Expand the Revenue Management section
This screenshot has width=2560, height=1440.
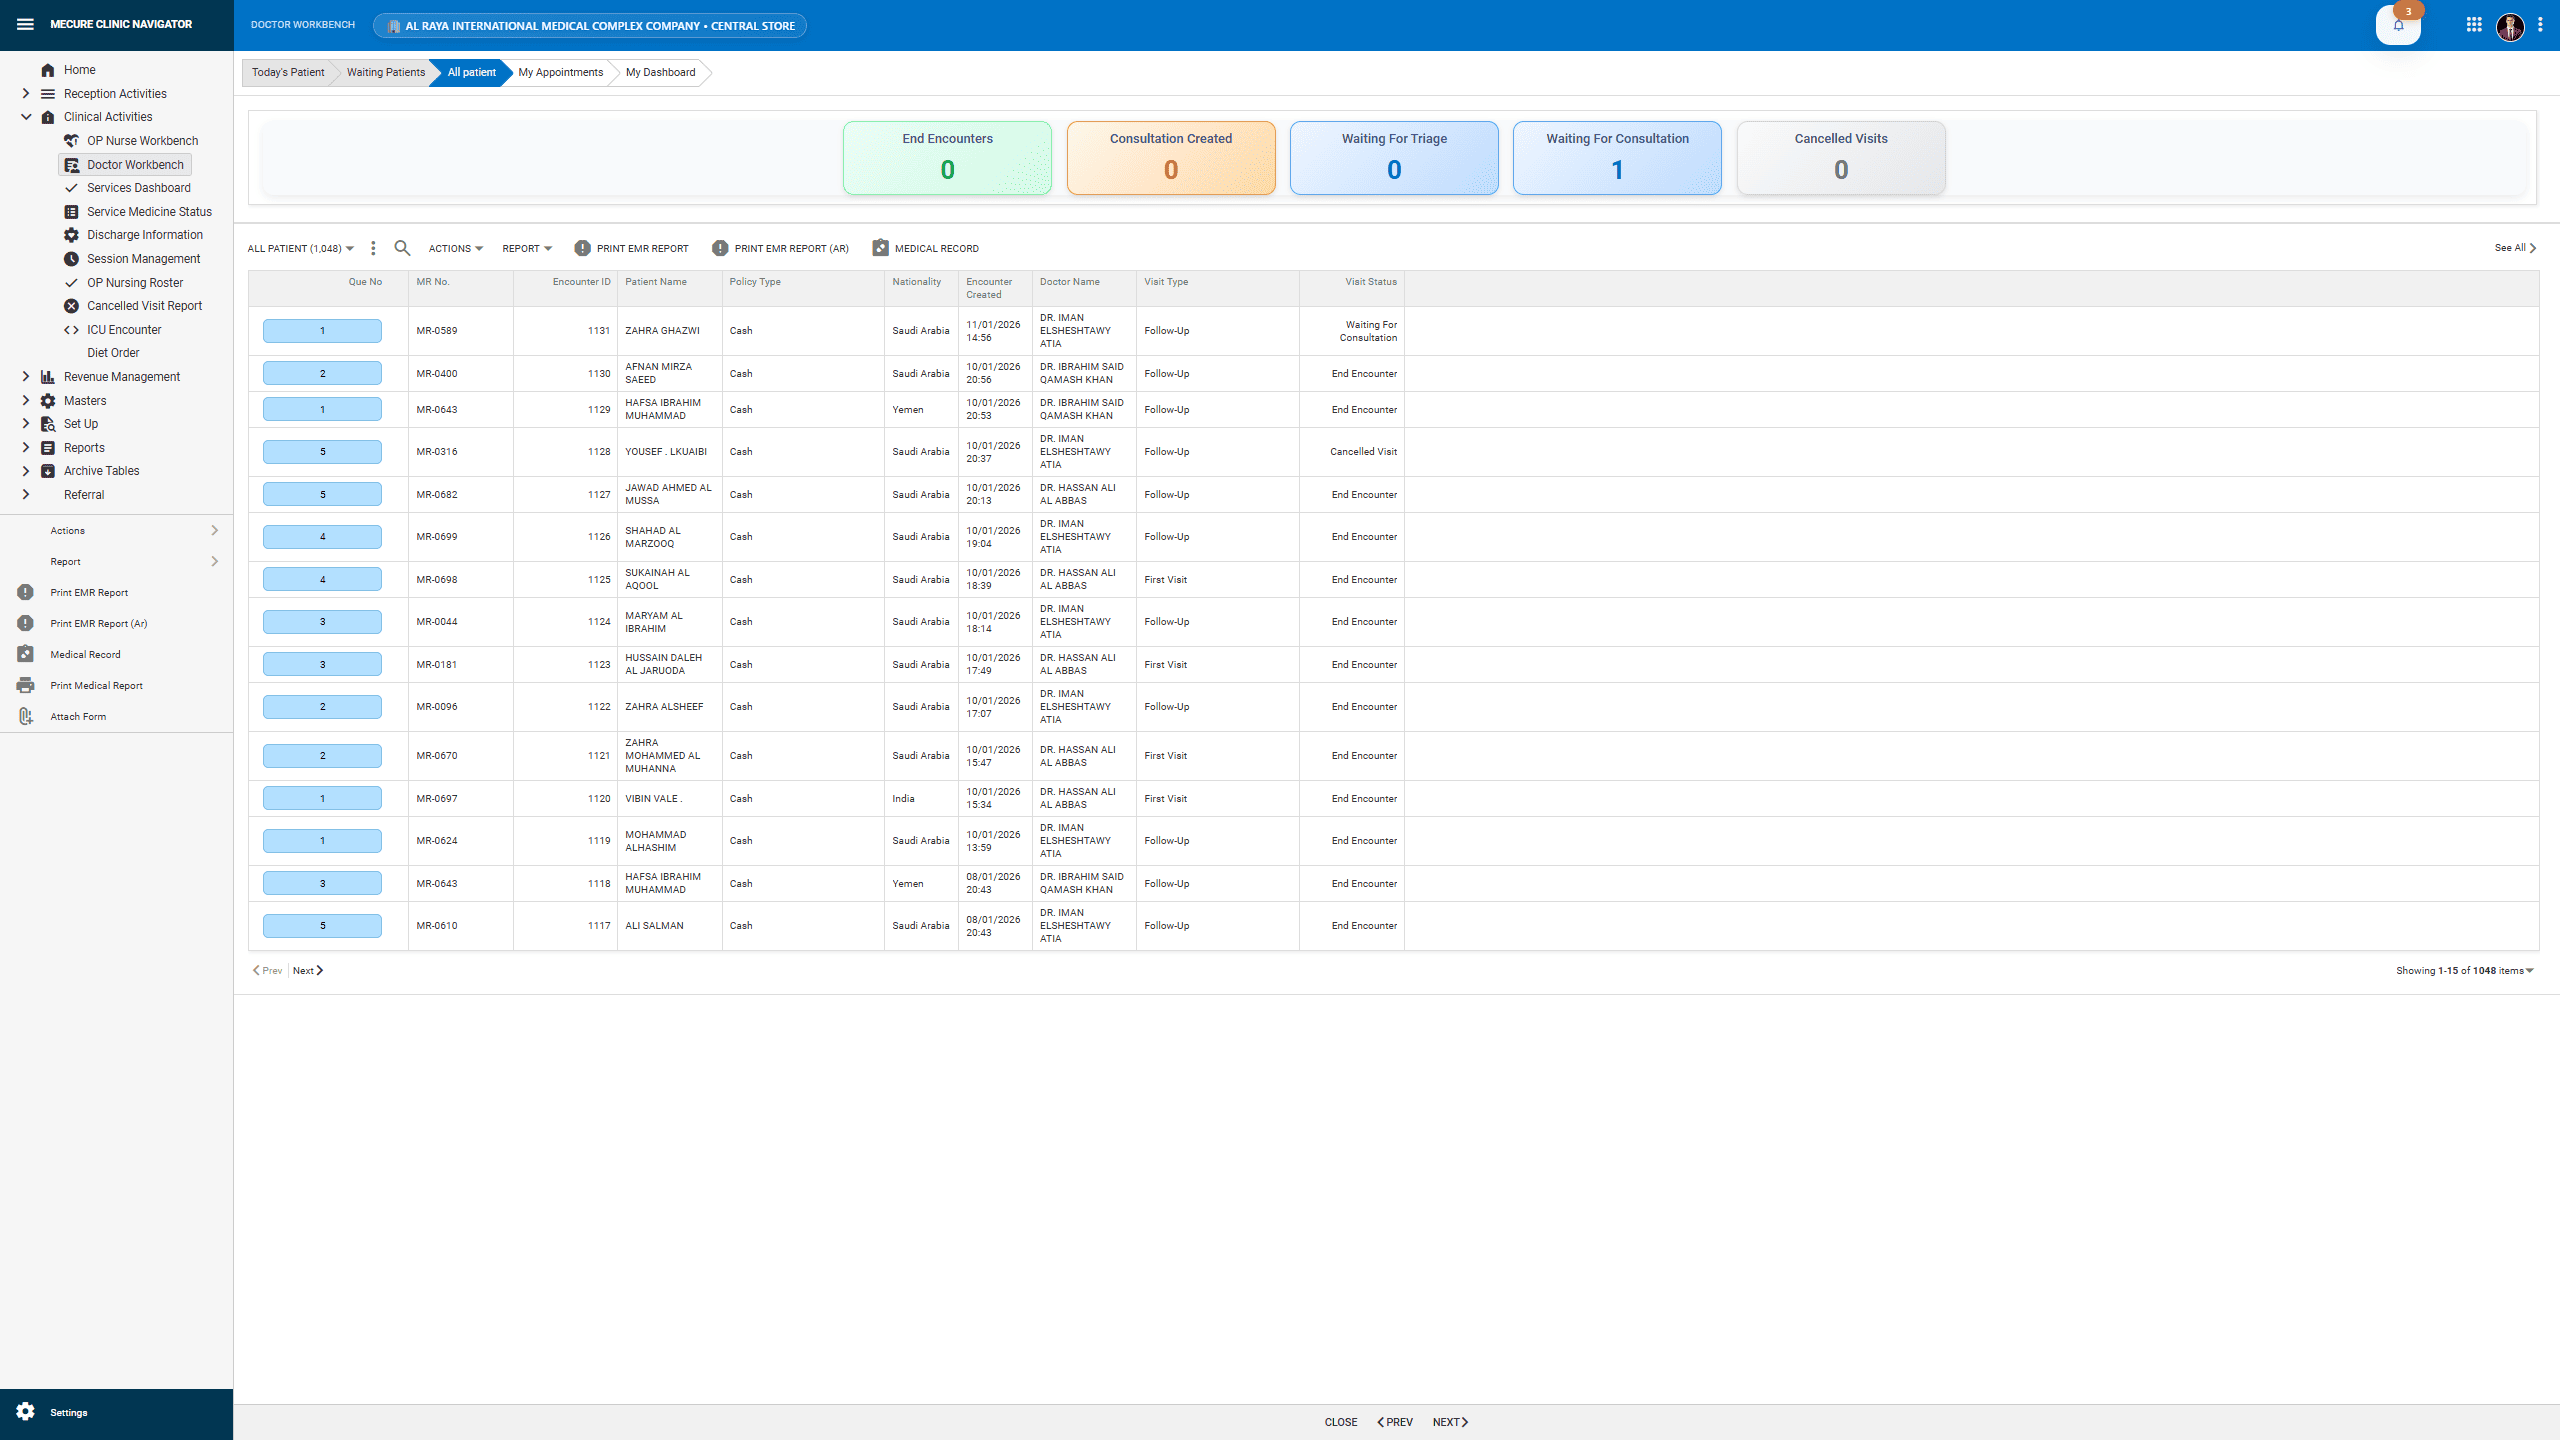tap(118, 376)
